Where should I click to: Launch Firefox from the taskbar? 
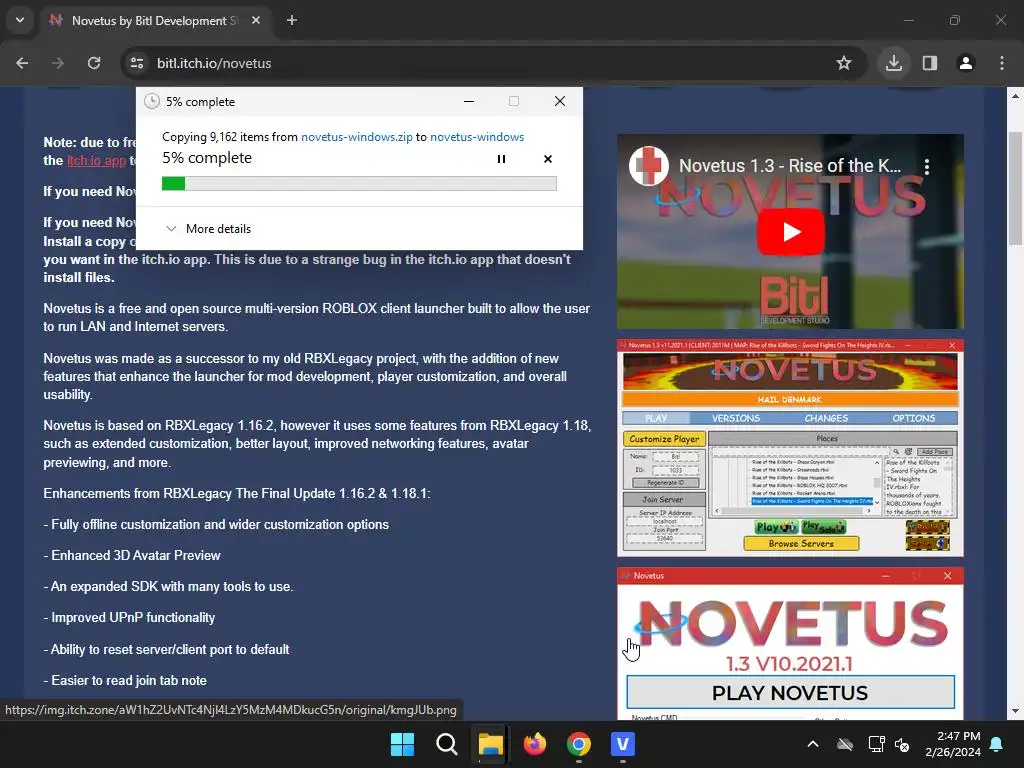[x=535, y=744]
